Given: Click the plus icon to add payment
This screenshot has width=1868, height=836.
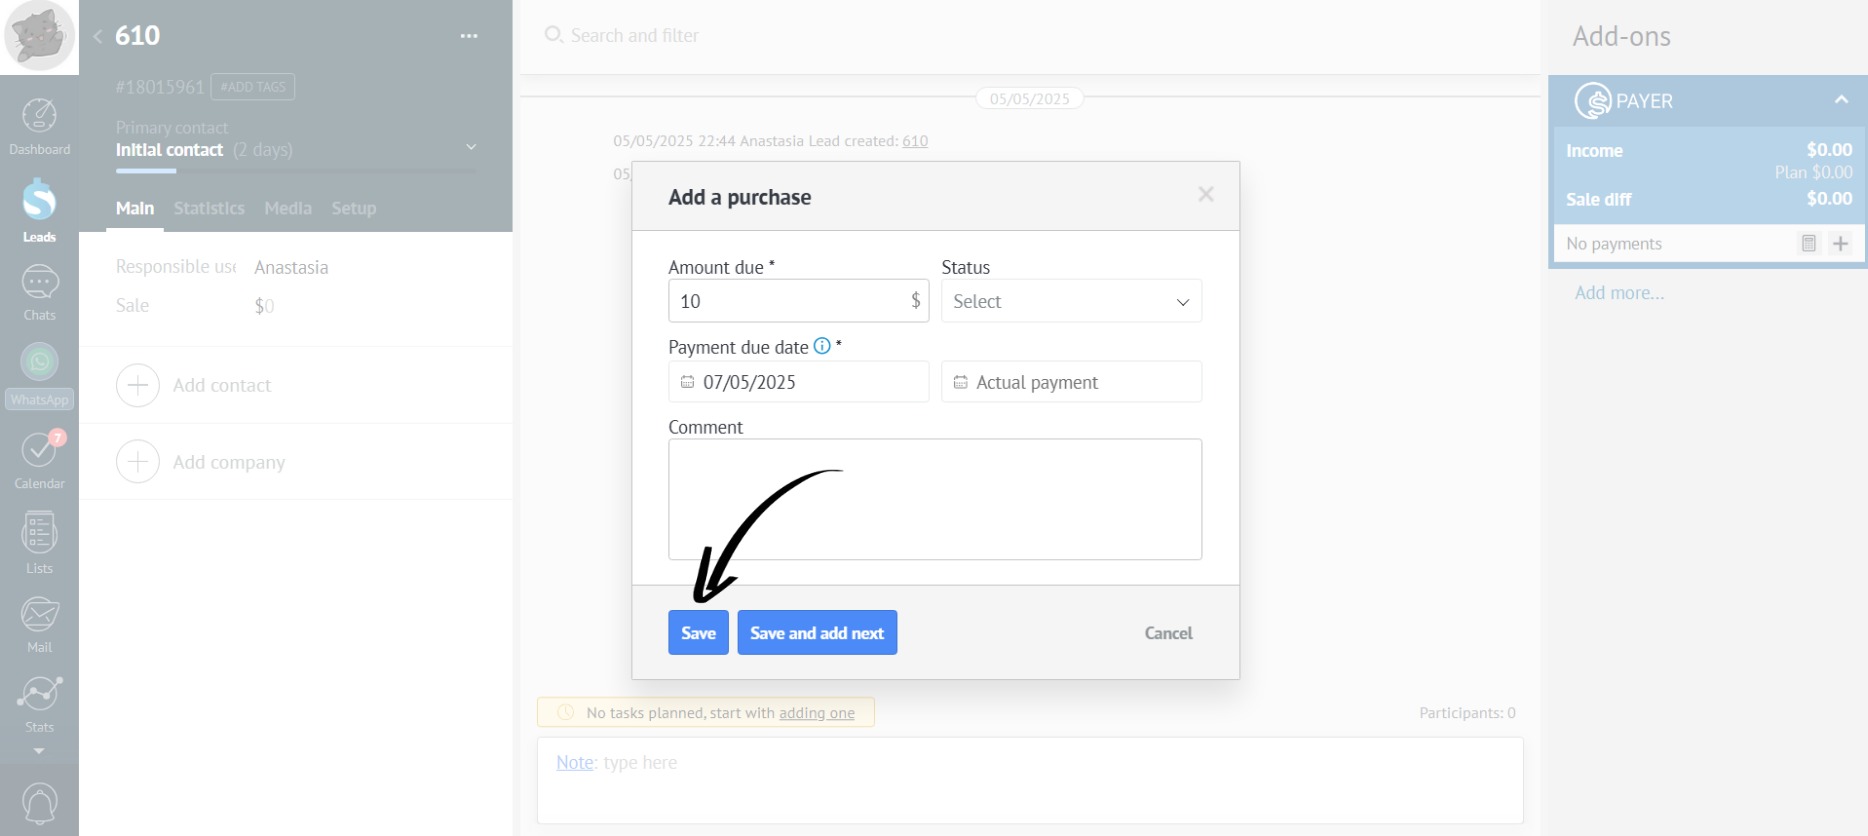Looking at the screenshot, I should [1840, 243].
